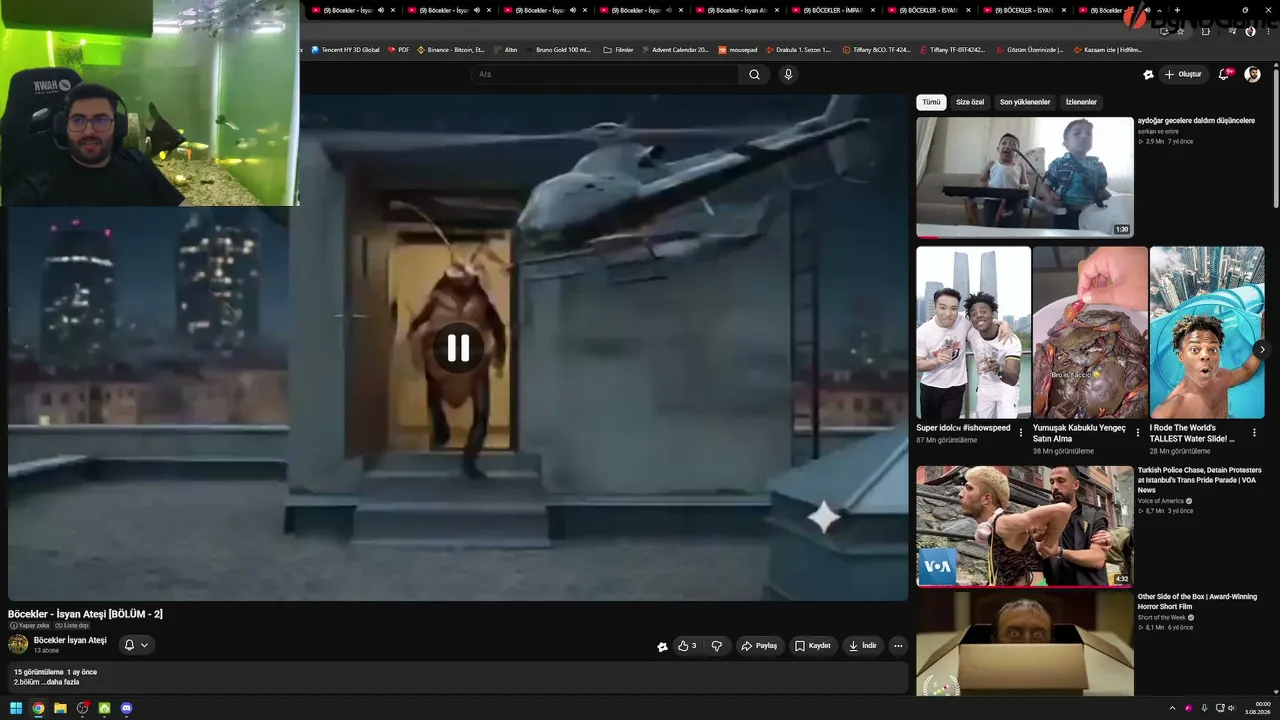Screen dimensions: 1280x720
Task: Expand description with ...daha fazla
Action: coord(63,682)
